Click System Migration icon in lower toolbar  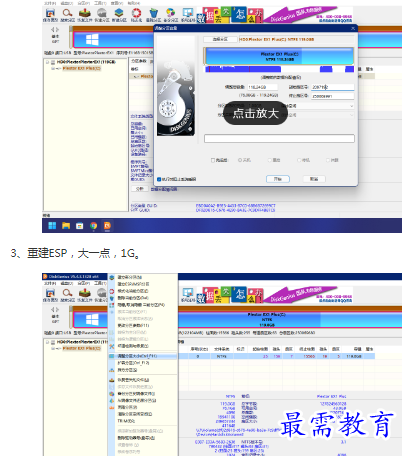pyautogui.click(x=188, y=293)
